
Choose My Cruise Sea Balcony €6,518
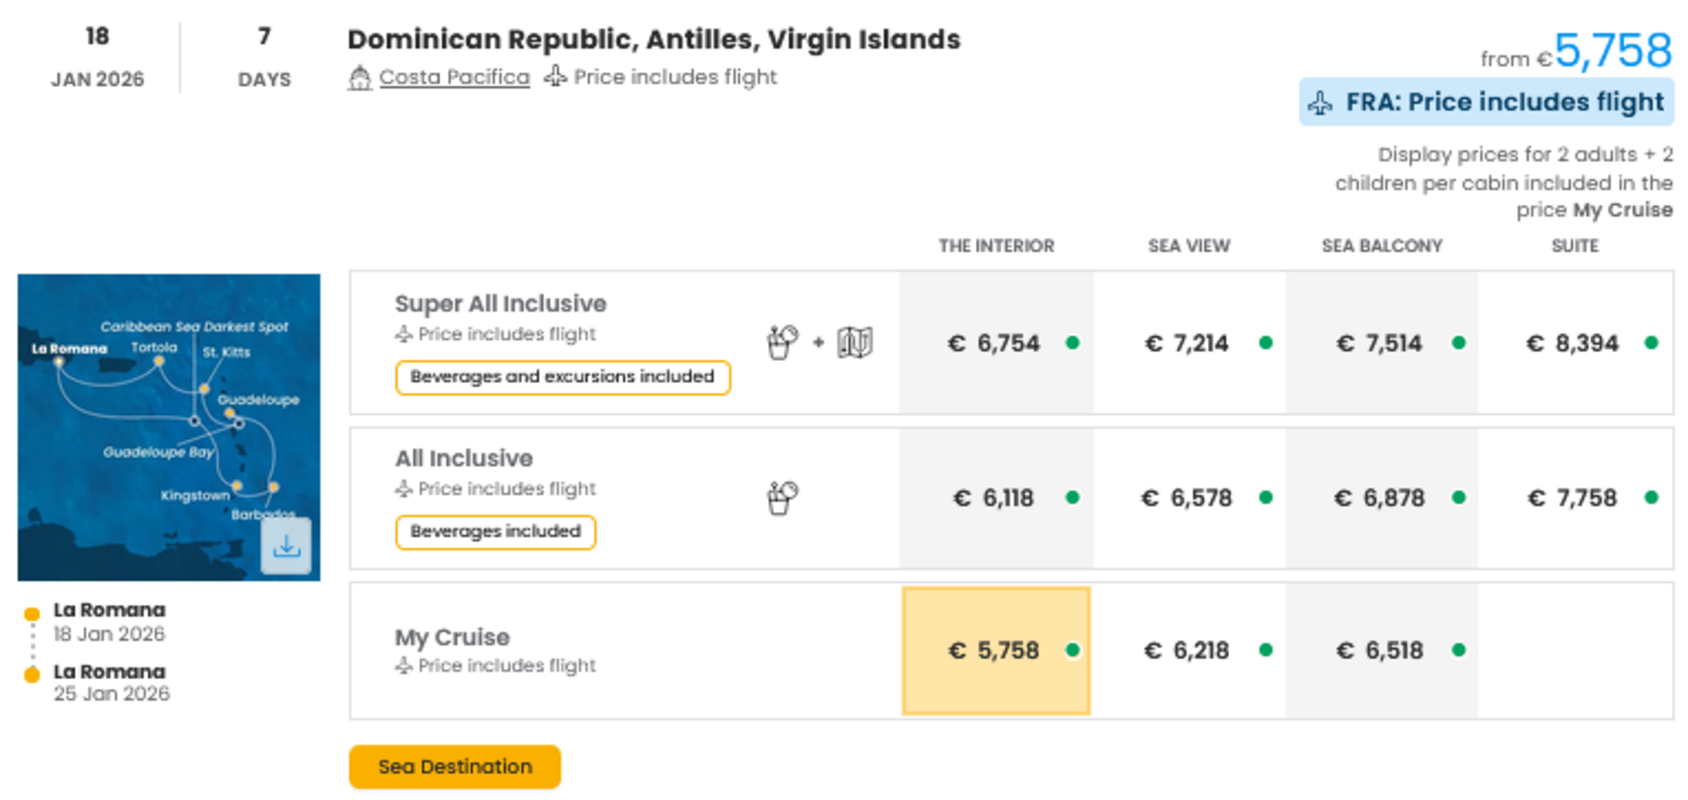tap(1381, 650)
